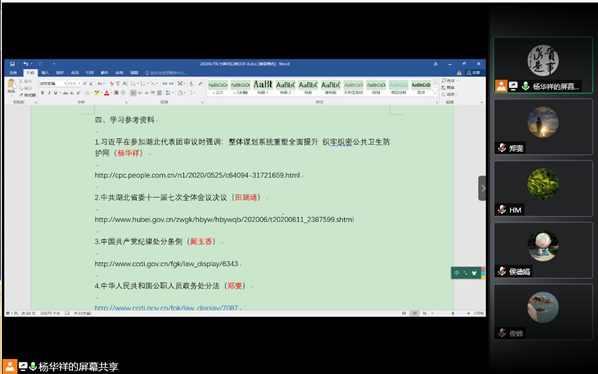Image resolution: width=598 pixels, height=374 pixels.
Task: Click the red font color button
Action: (107, 93)
